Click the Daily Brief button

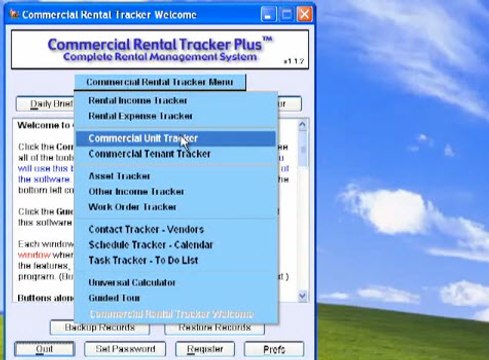(x=45, y=104)
